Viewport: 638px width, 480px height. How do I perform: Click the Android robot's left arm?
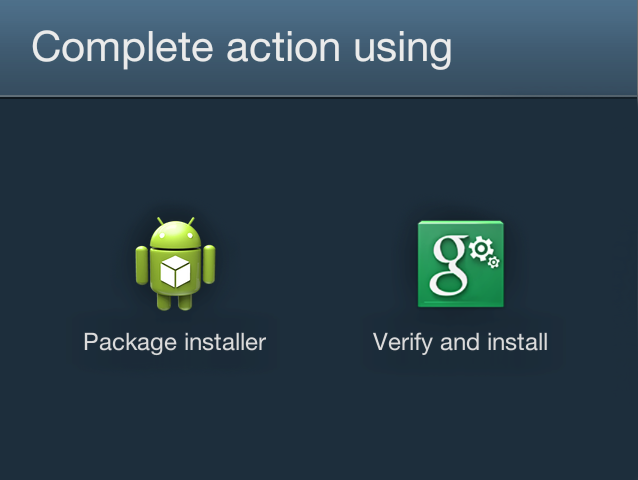[x=142, y=265]
